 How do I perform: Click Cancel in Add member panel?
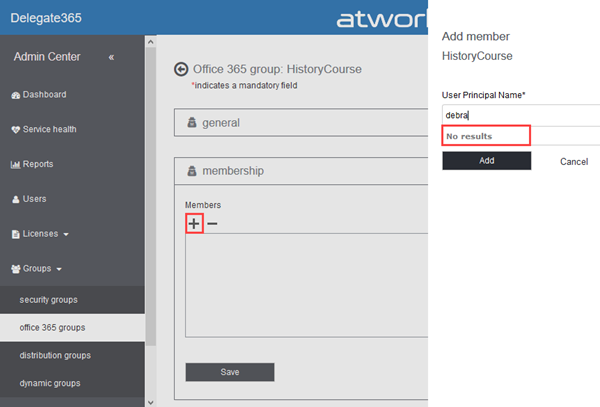[x=574, y=162]
